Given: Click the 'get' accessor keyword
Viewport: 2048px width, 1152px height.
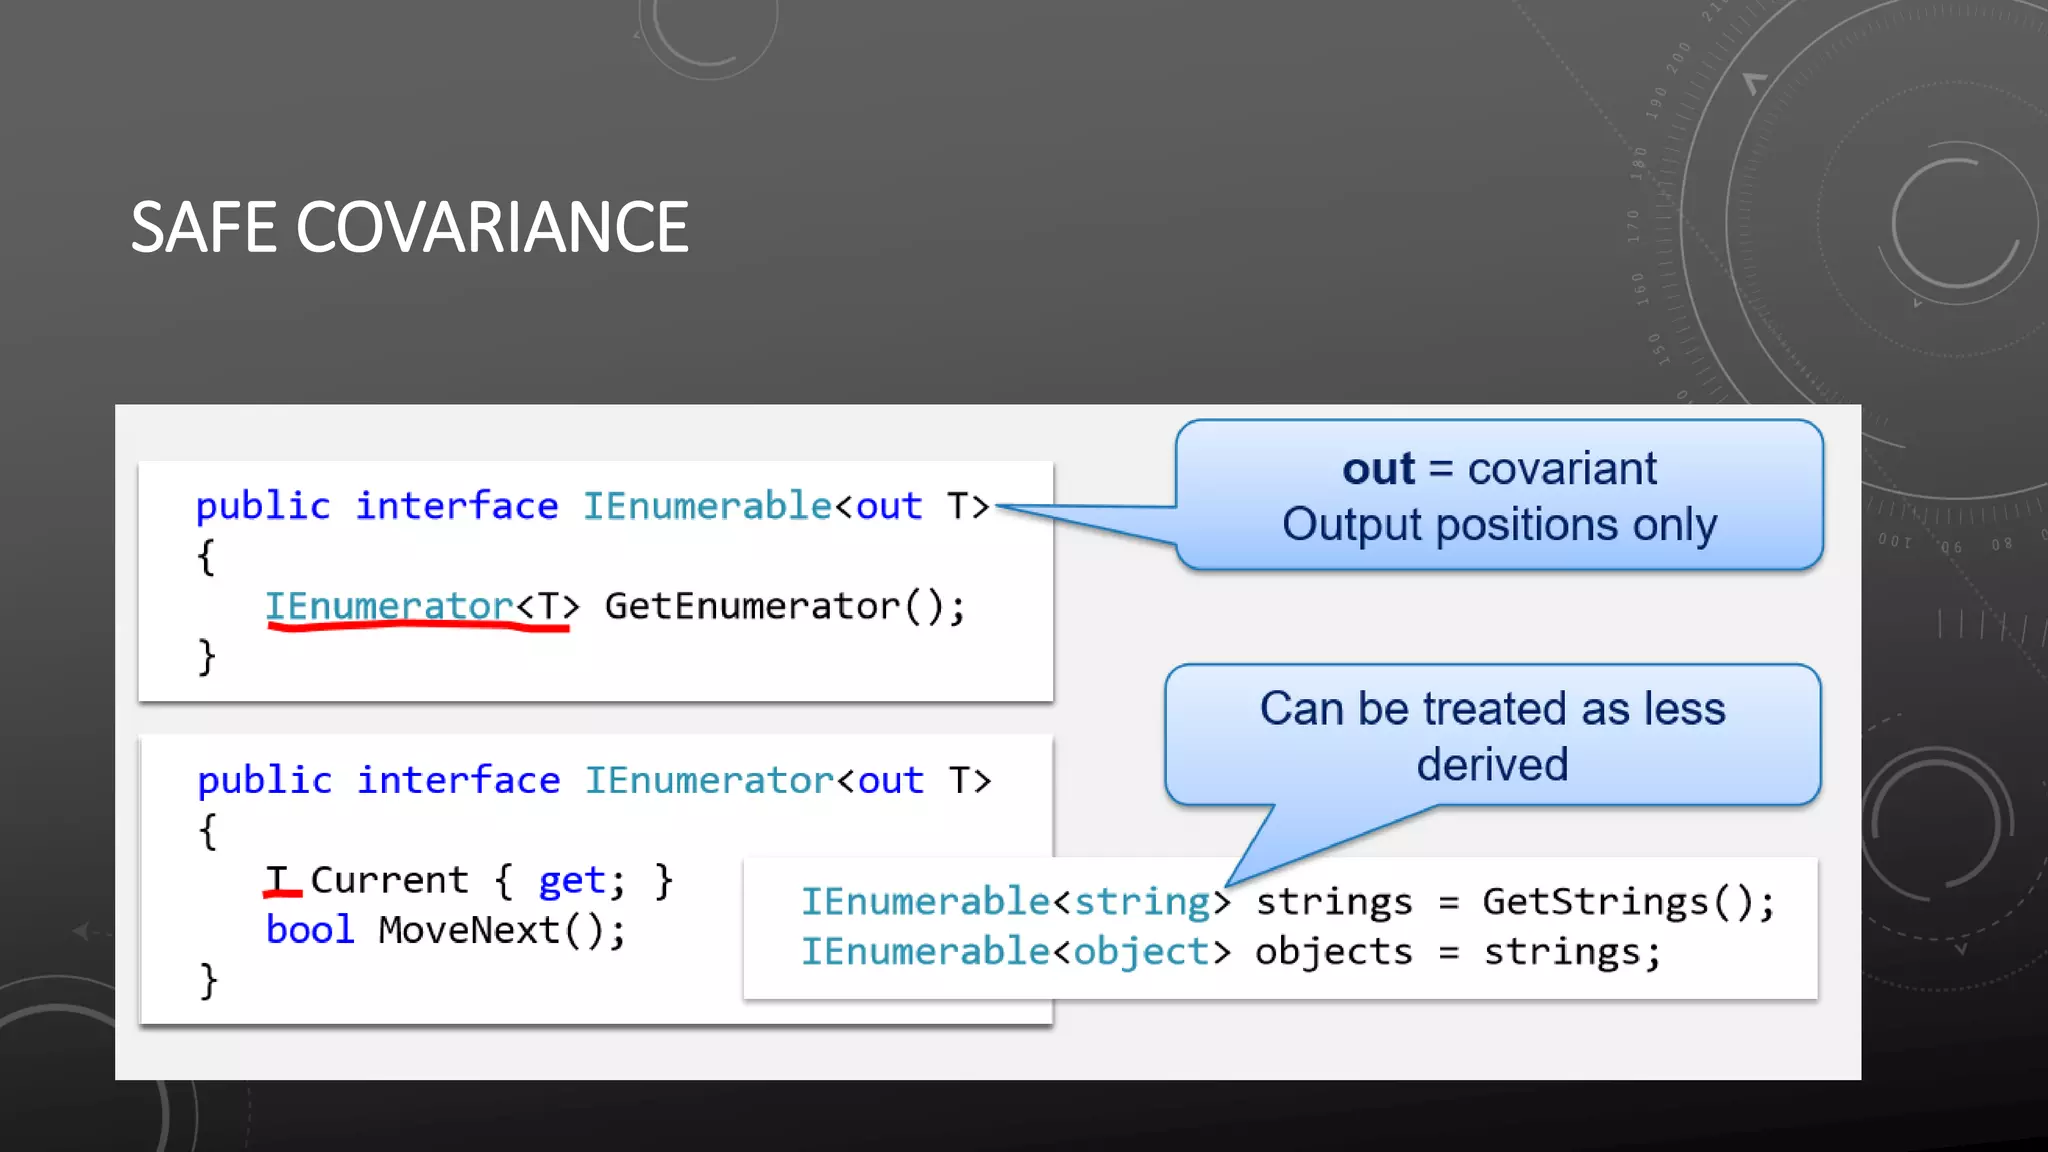Looking at the screenshot, I should [571, 880].
